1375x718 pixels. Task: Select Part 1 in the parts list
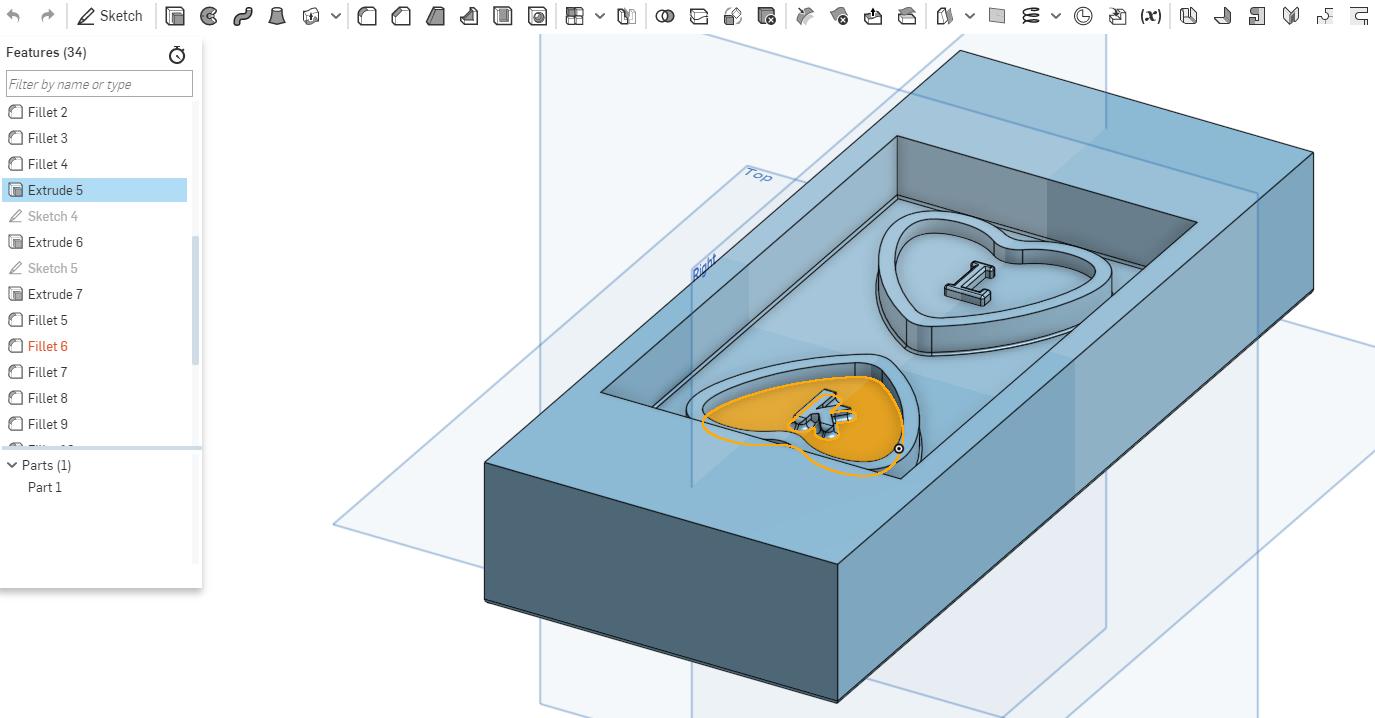(45, 487)
